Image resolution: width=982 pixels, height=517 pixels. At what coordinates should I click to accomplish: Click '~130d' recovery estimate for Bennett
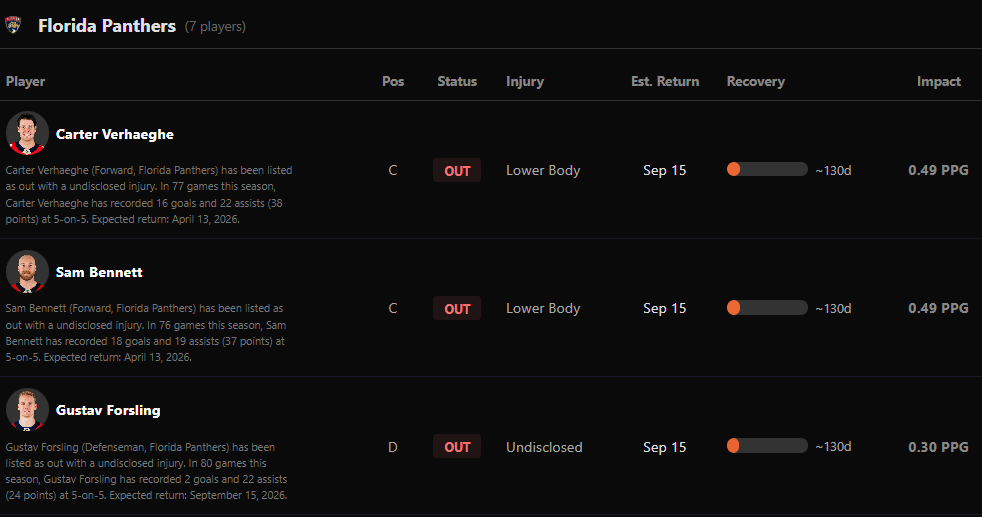coord(833,309)
